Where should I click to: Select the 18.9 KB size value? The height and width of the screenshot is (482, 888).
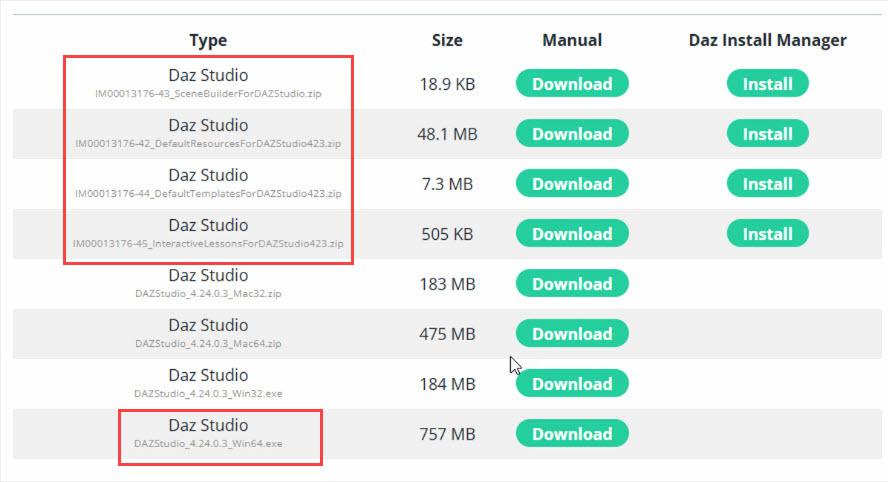click(447, 84)
